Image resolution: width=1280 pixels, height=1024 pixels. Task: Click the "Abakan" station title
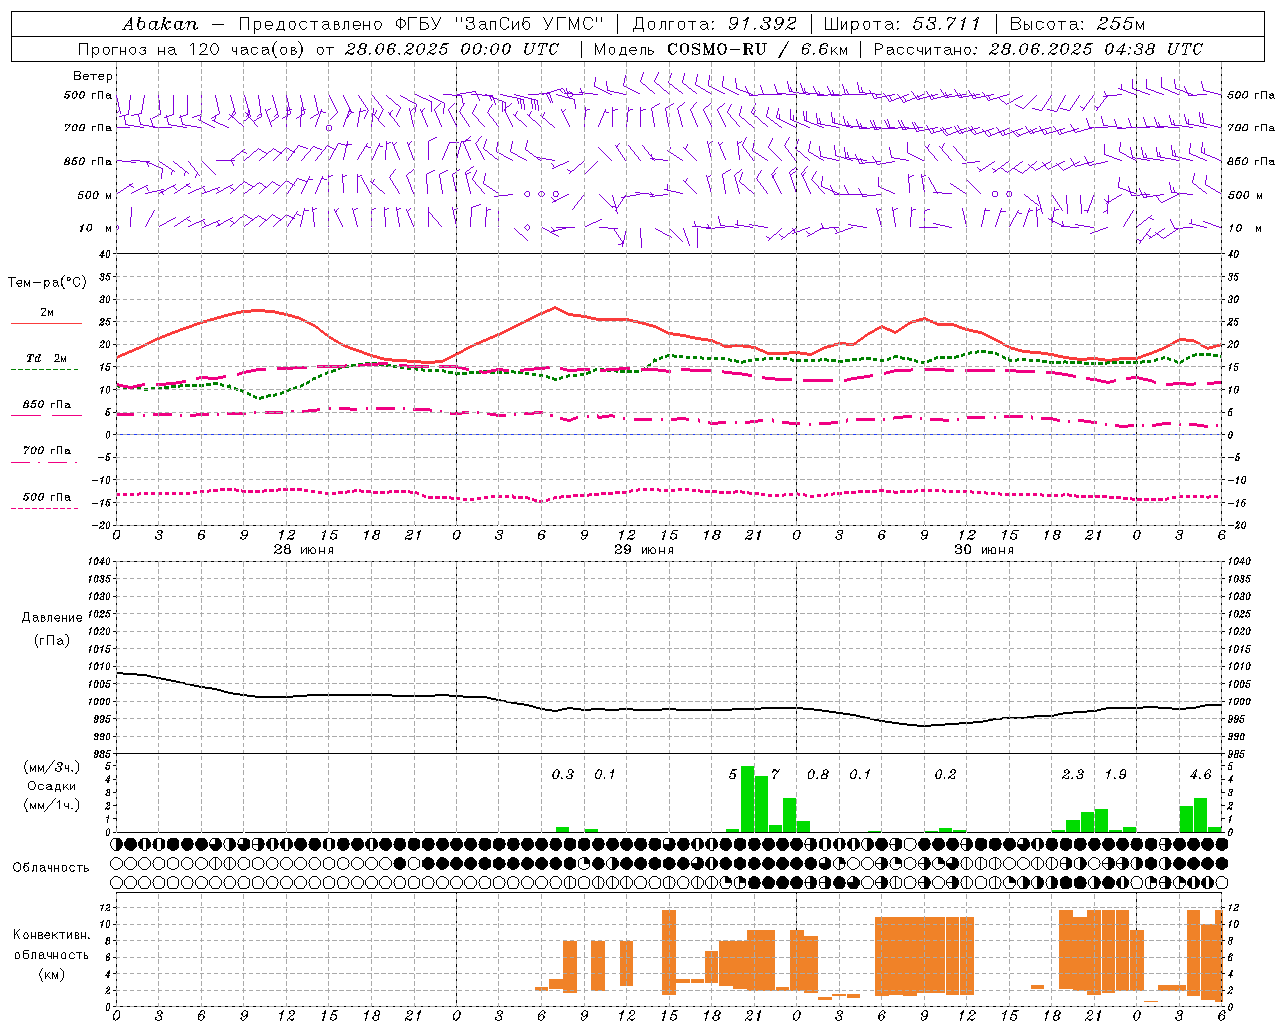[x=160, y=23]
